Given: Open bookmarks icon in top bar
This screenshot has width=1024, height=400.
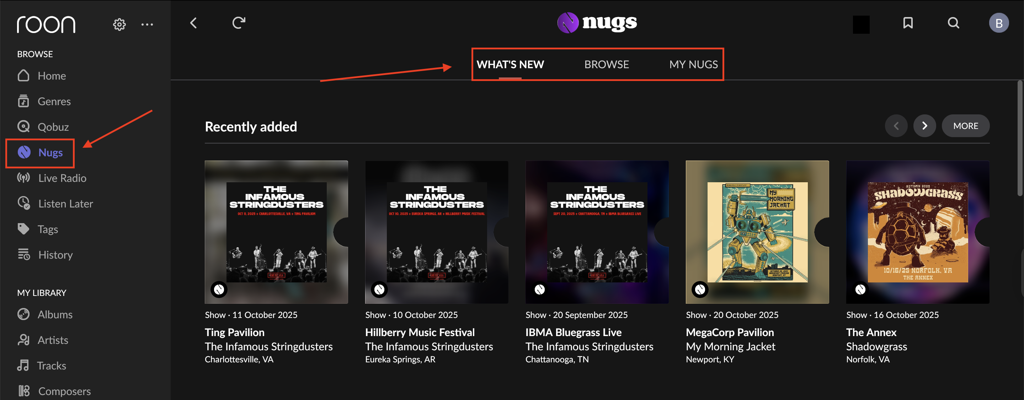Looking at the screenshot, I should click(x=908, y=23).
